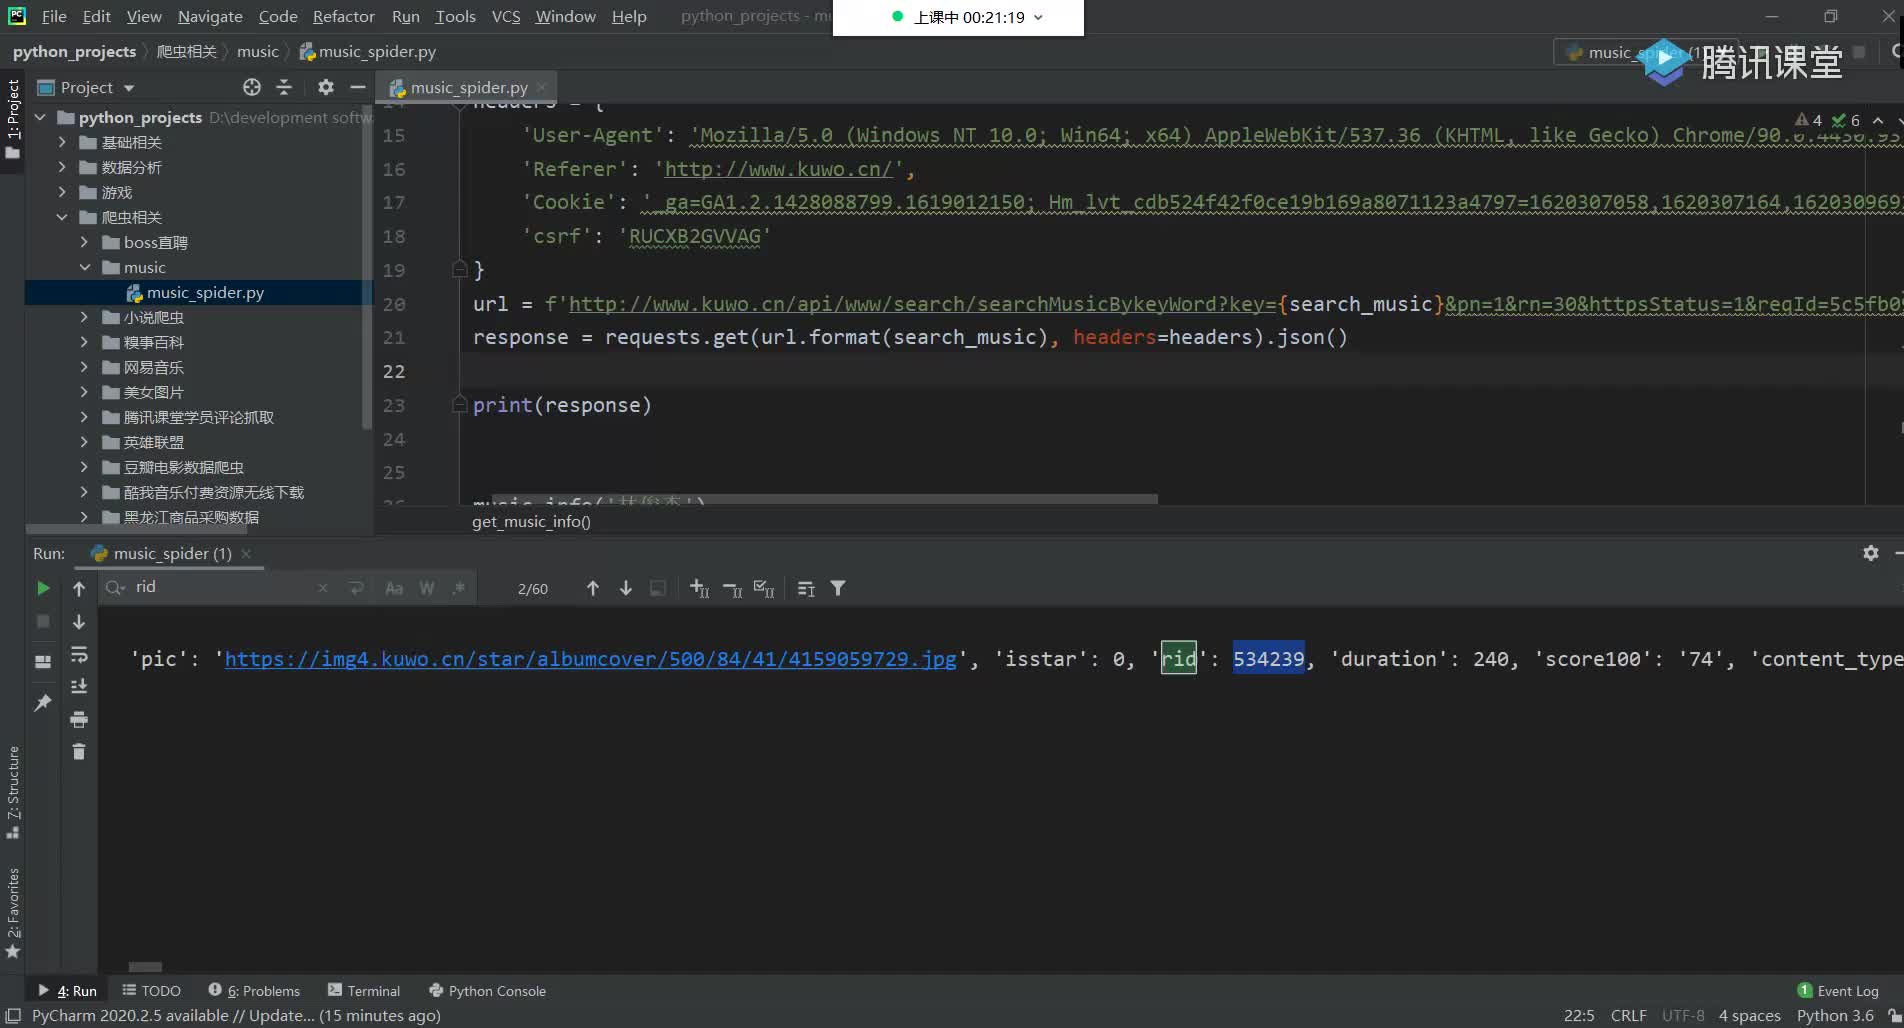Open the Refactor menu
Viewport: 1904px width, 1028px height.
(344, 16)
